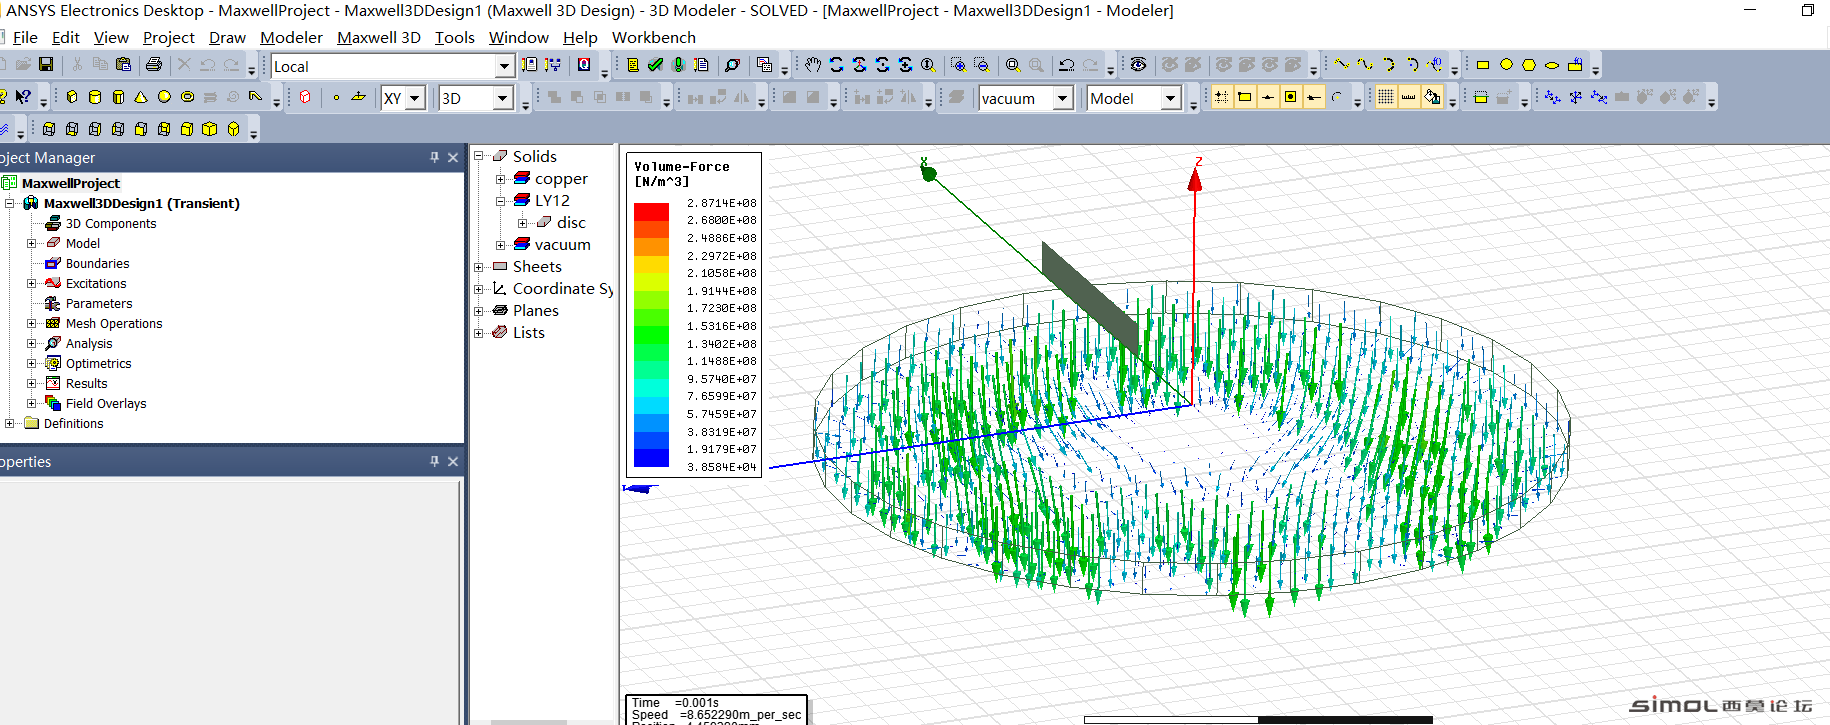Draw a torus solid tool

coord(187,97)
